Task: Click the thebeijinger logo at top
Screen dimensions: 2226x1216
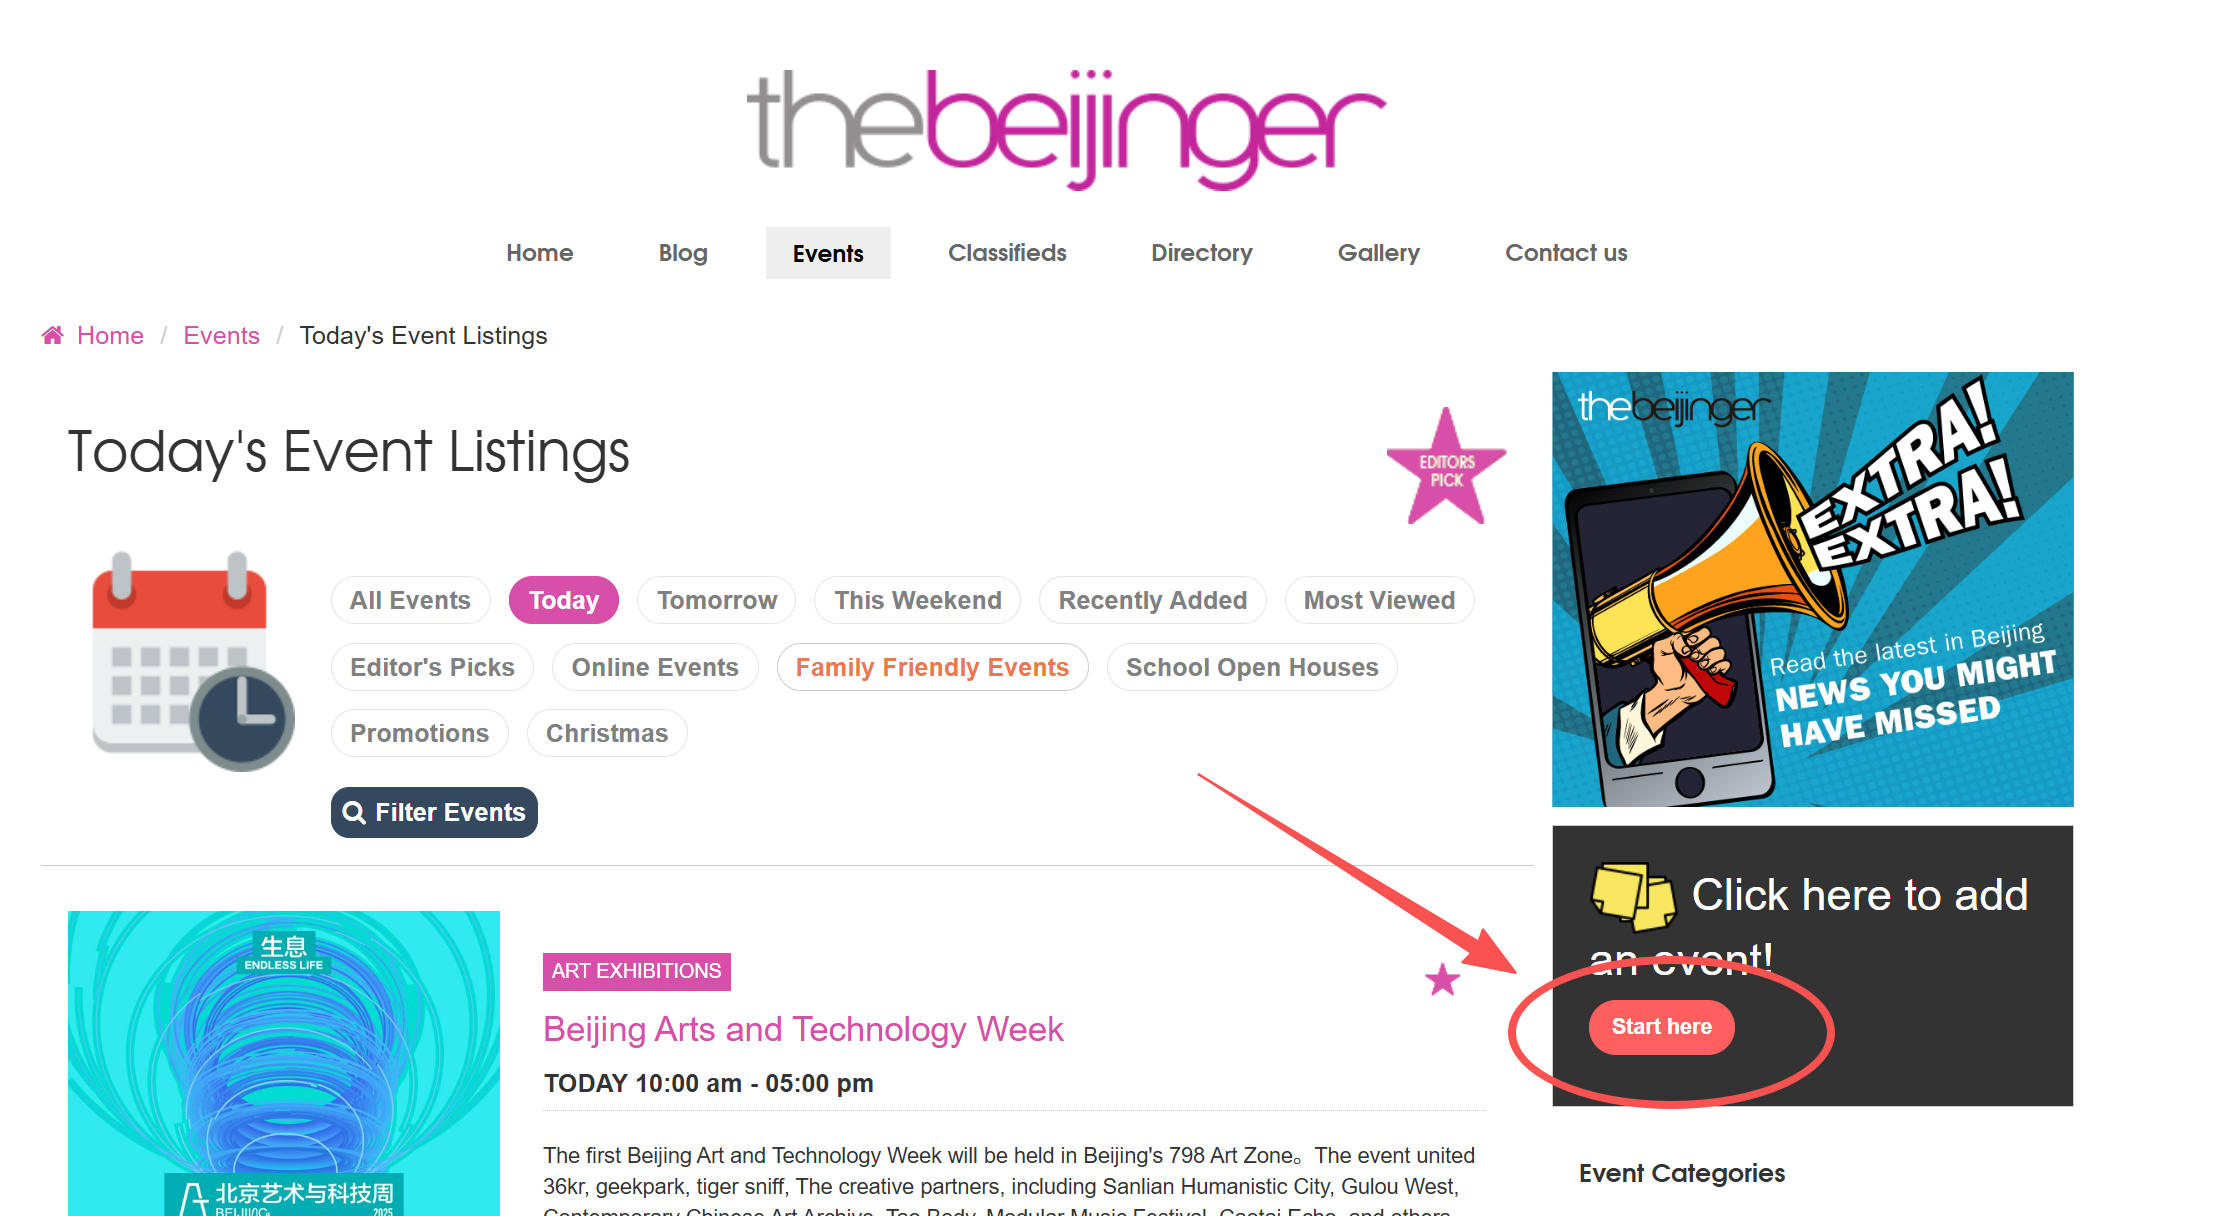Action: coord(1066,128)
